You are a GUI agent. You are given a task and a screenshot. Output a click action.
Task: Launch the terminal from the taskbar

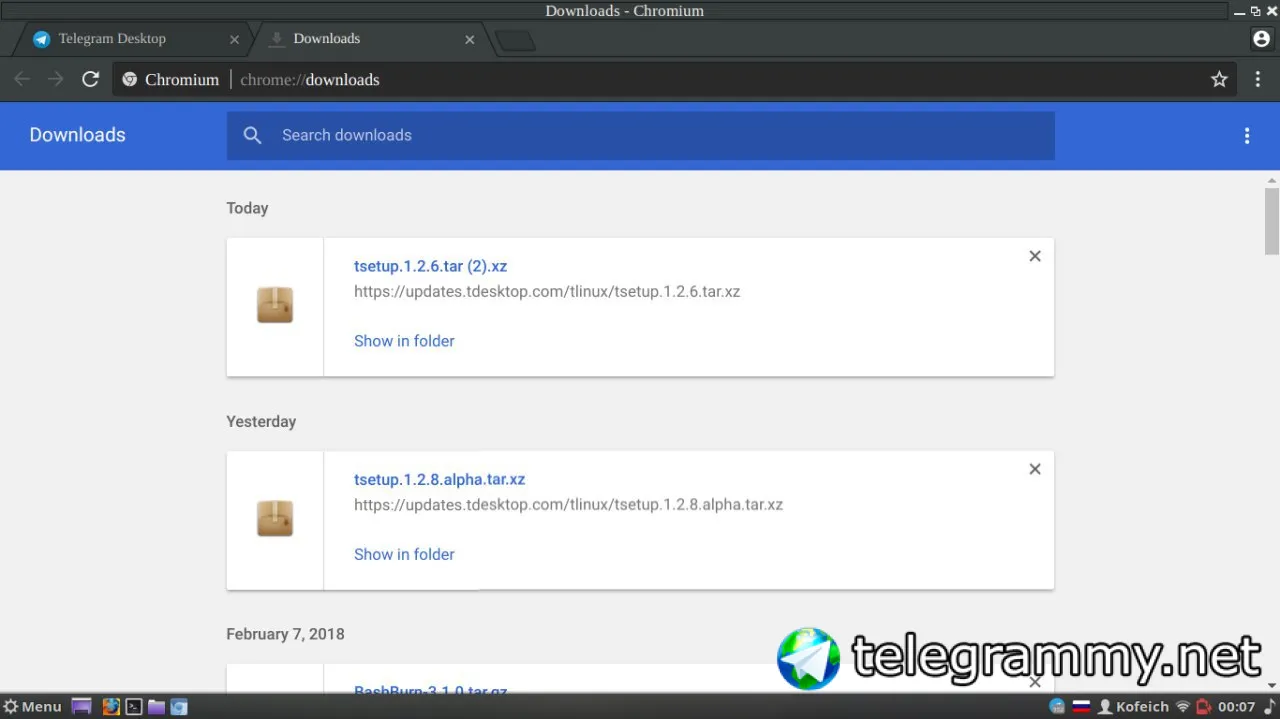click(133, 706)
